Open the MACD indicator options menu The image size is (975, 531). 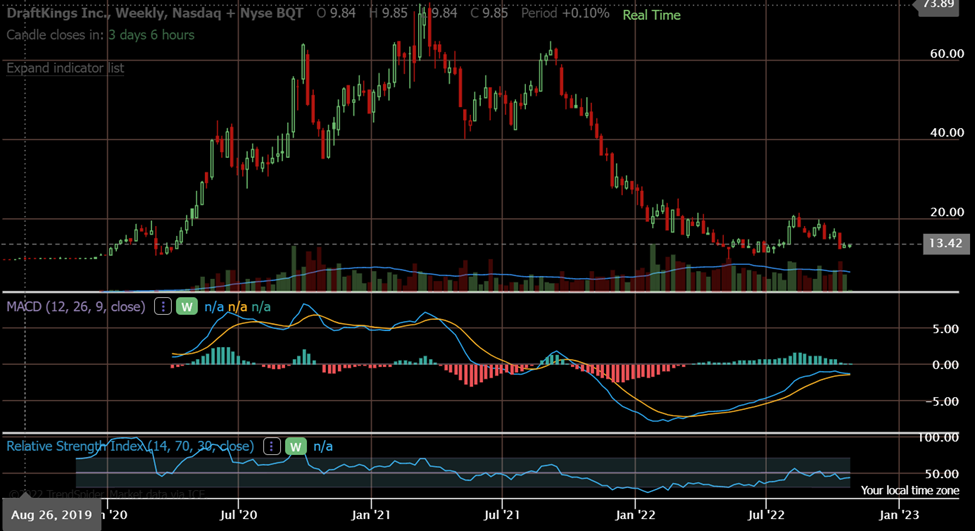tap(163, 307)
